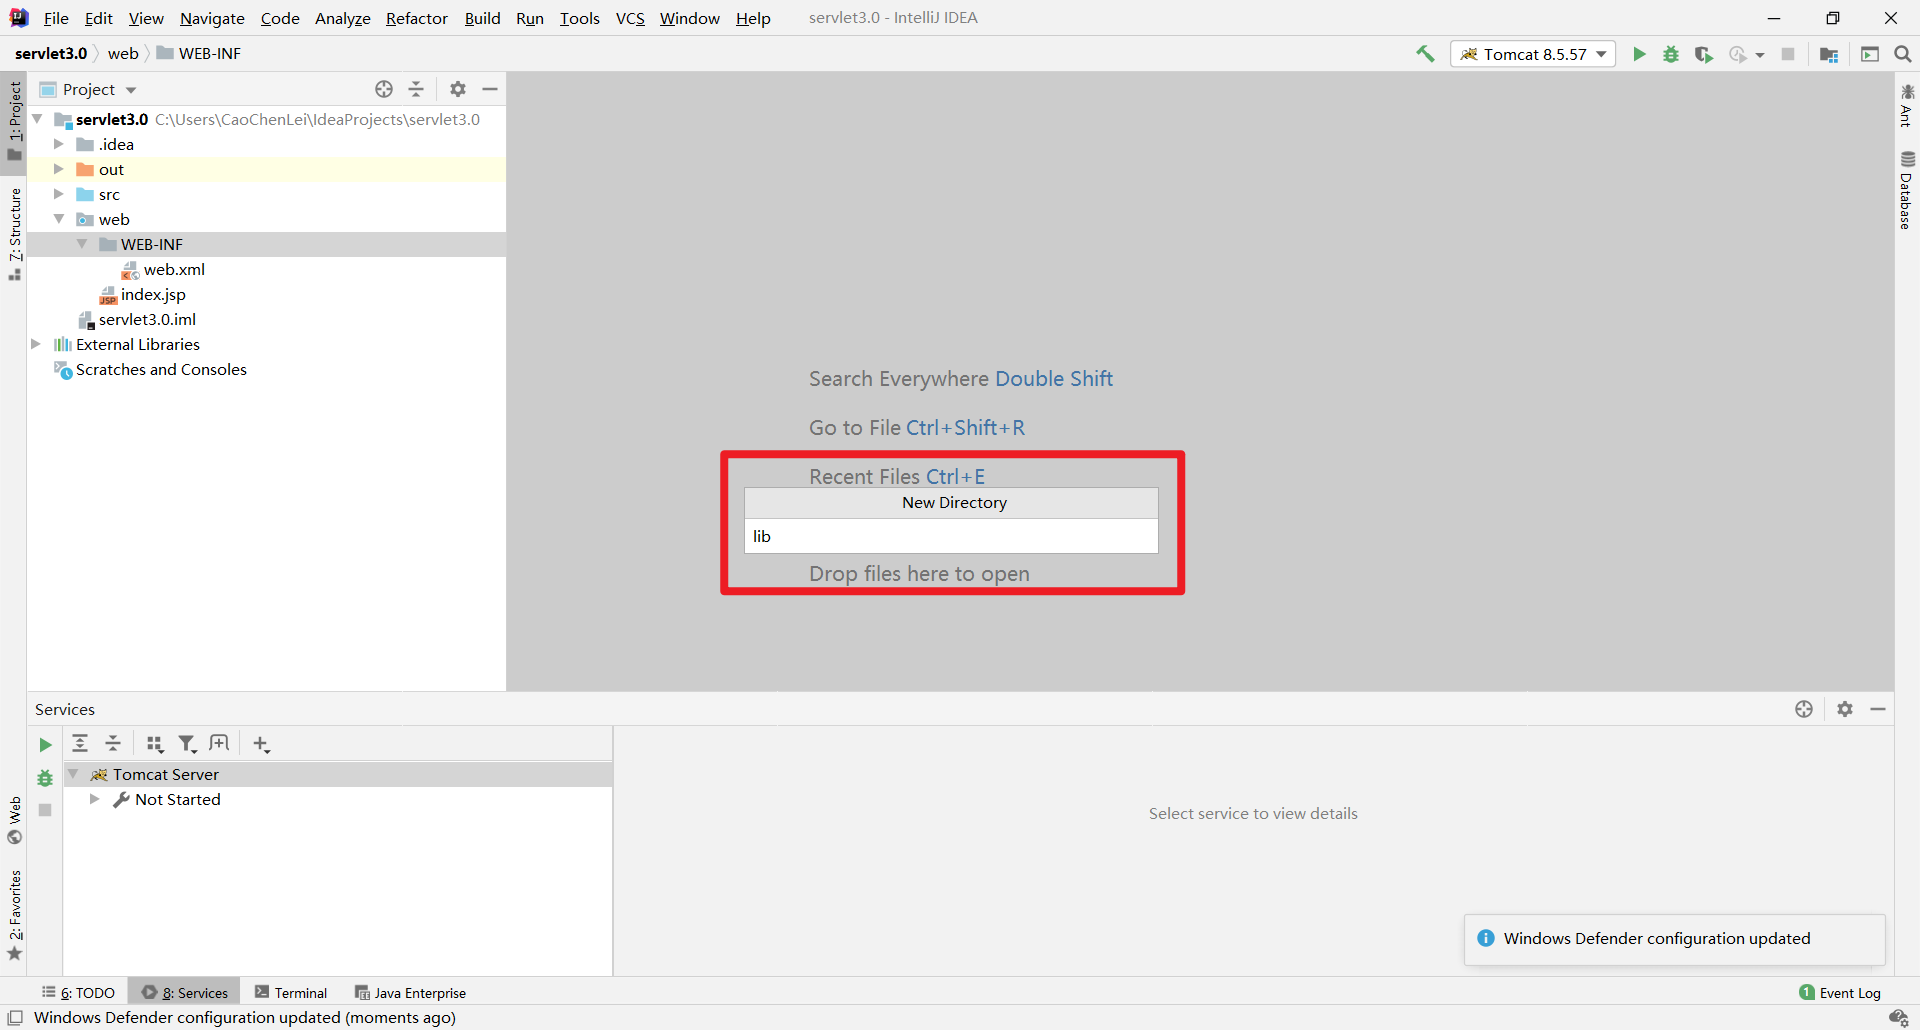The height and width of the screenshot is (1030, 1920).
Task: Open the 6: TODO tool tab
Action: point(78,992)
